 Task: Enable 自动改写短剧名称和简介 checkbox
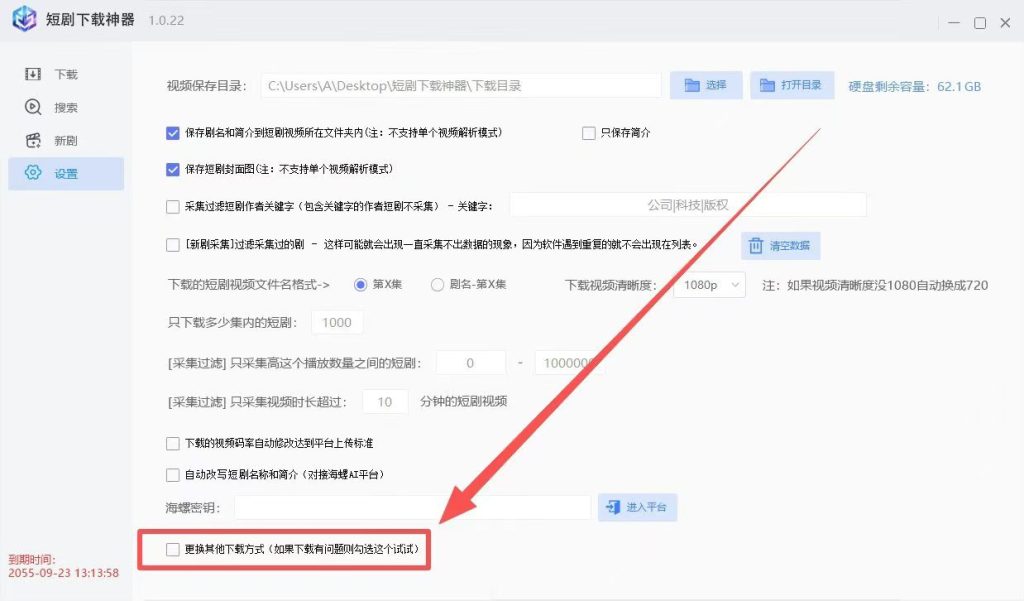tap(172, 475)
